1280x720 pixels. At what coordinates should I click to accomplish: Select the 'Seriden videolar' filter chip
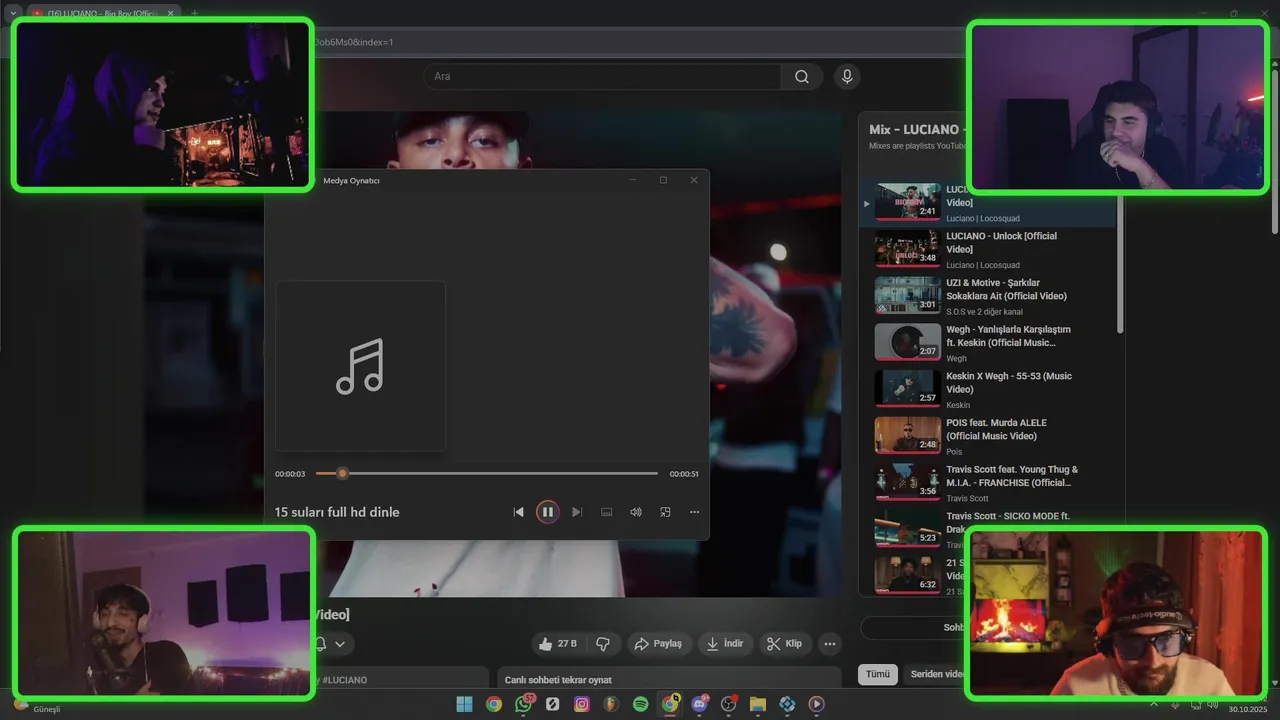click(935, 674)
